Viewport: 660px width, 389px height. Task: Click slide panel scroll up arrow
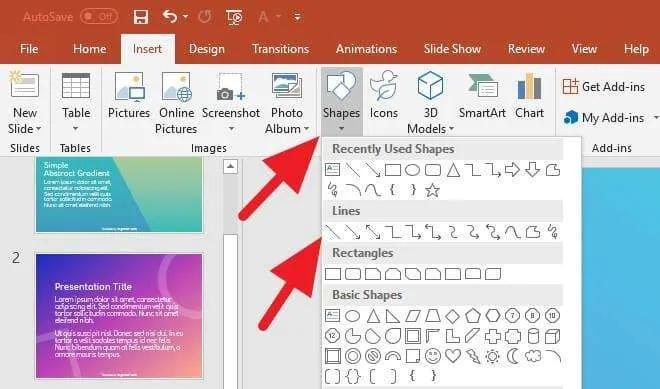(230, 166)
